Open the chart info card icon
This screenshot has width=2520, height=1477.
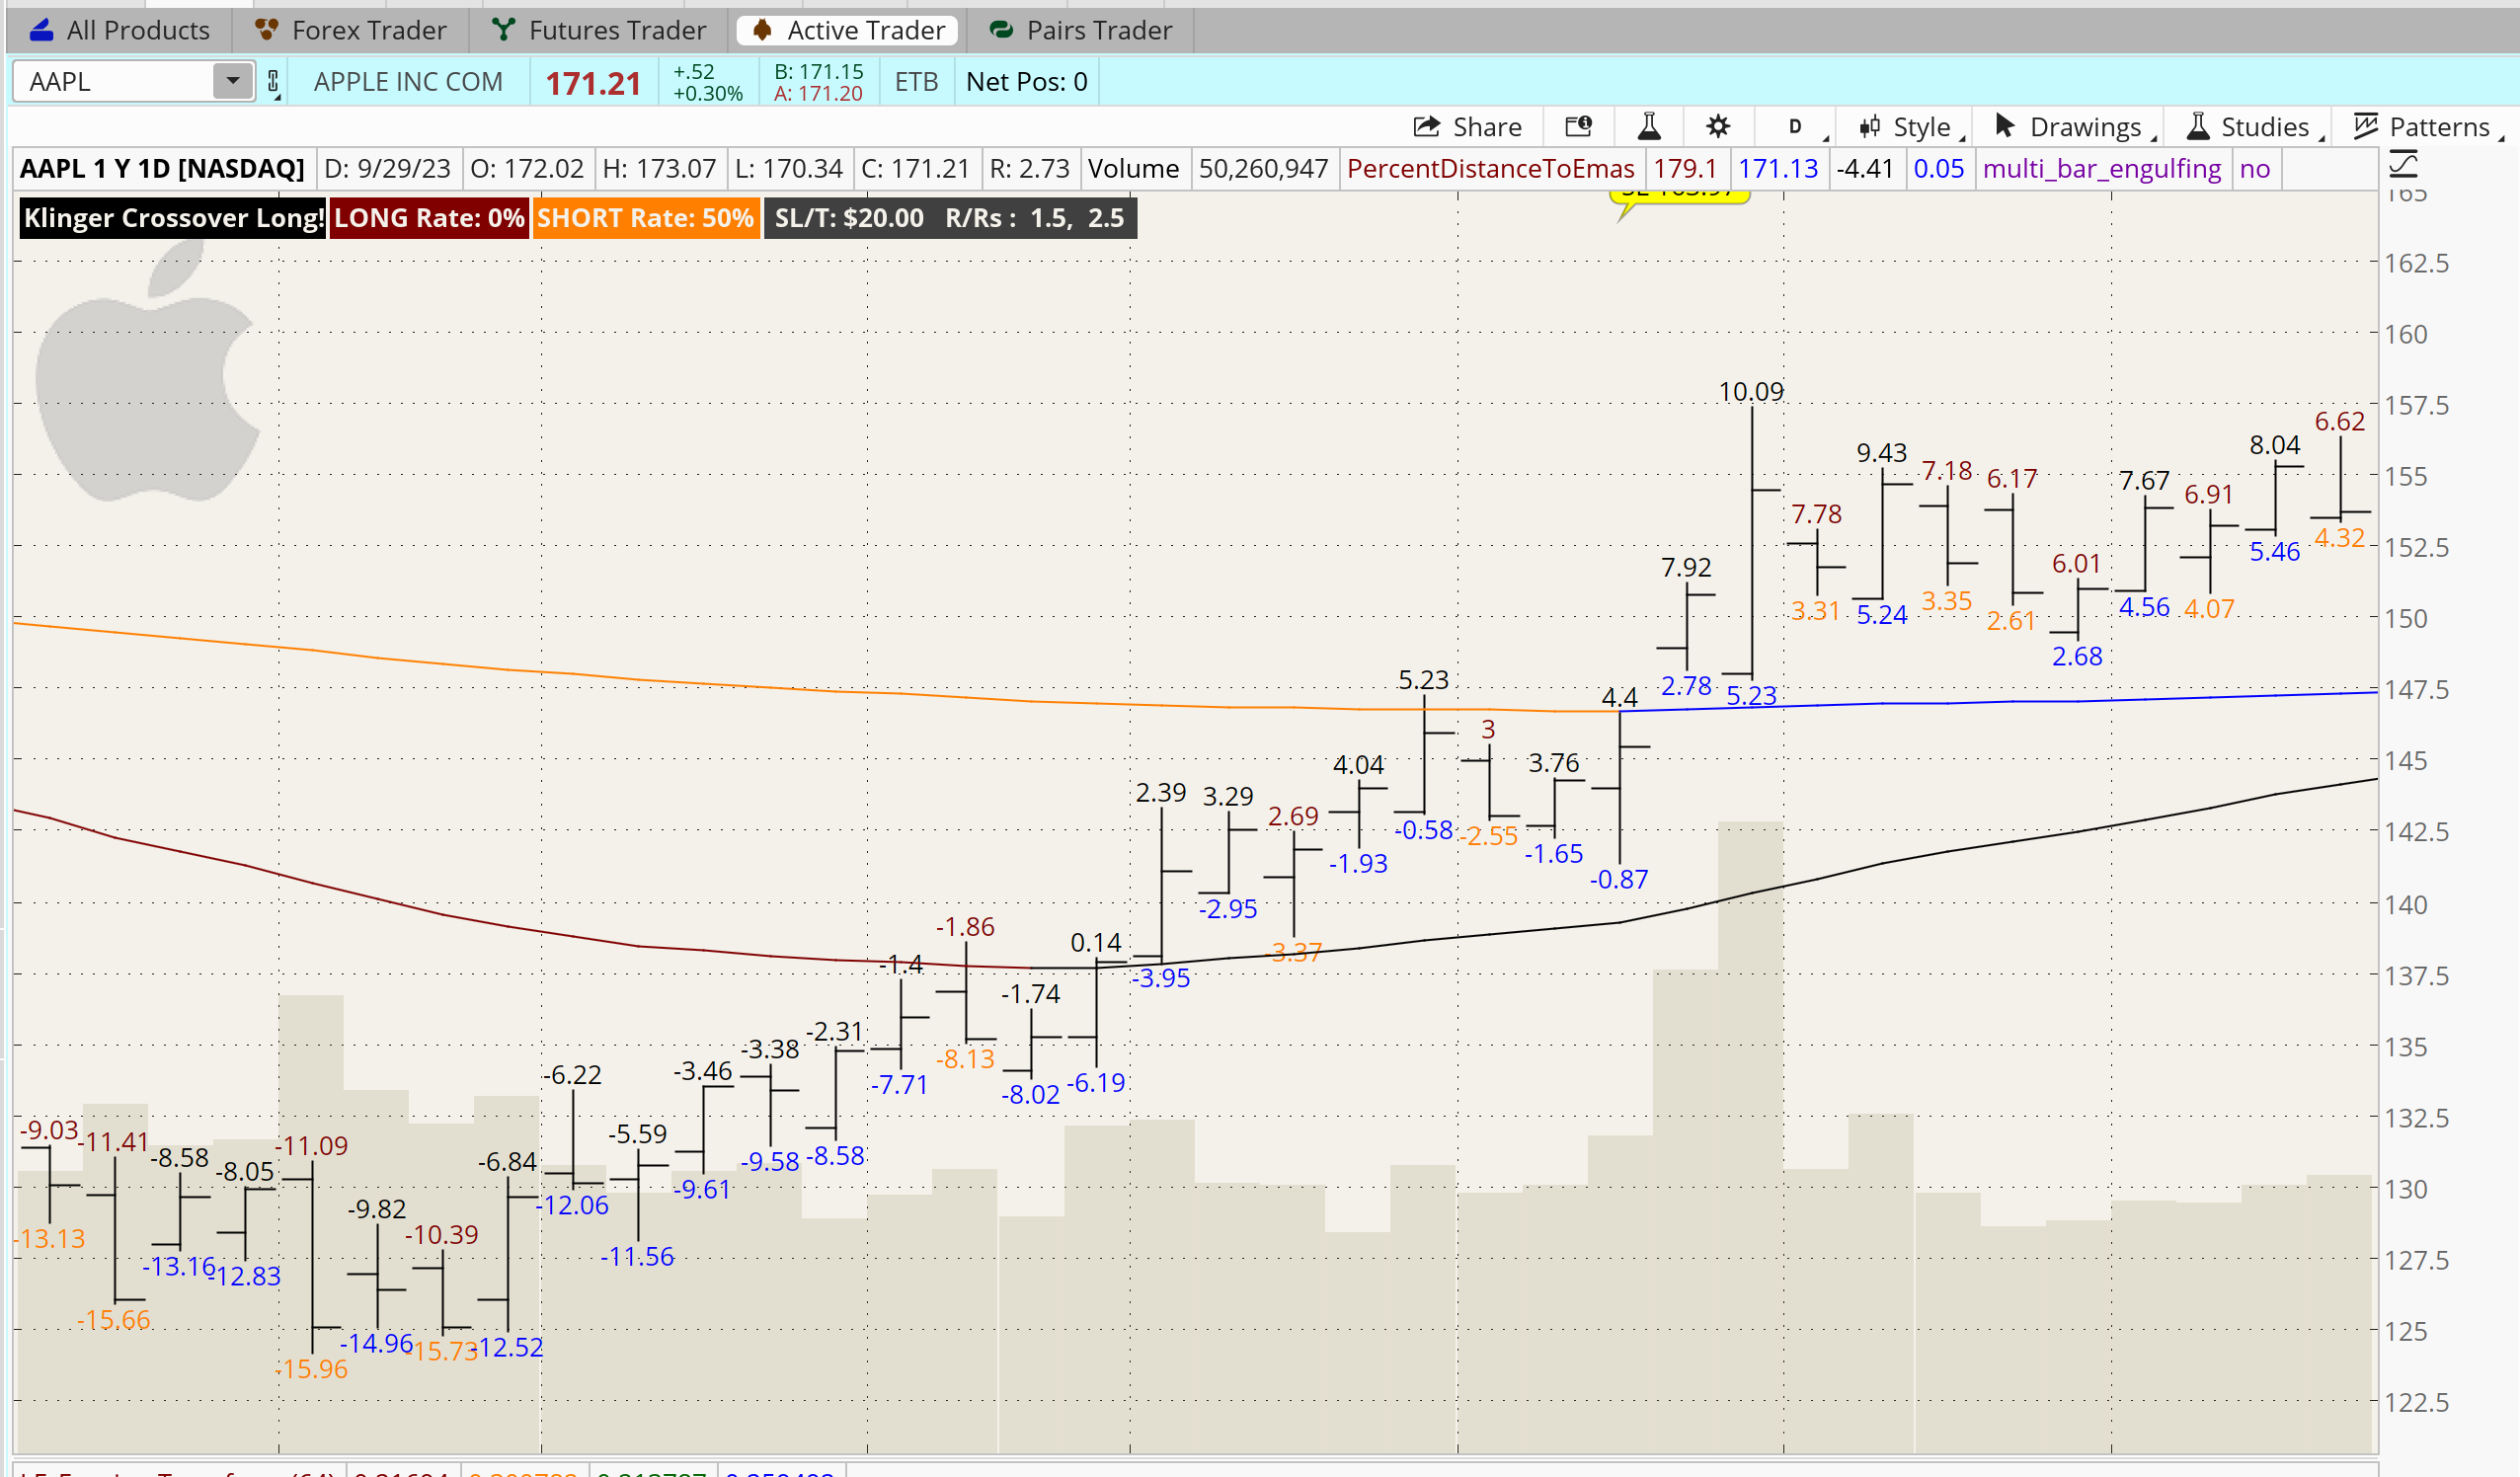(x=1579, y=127)
